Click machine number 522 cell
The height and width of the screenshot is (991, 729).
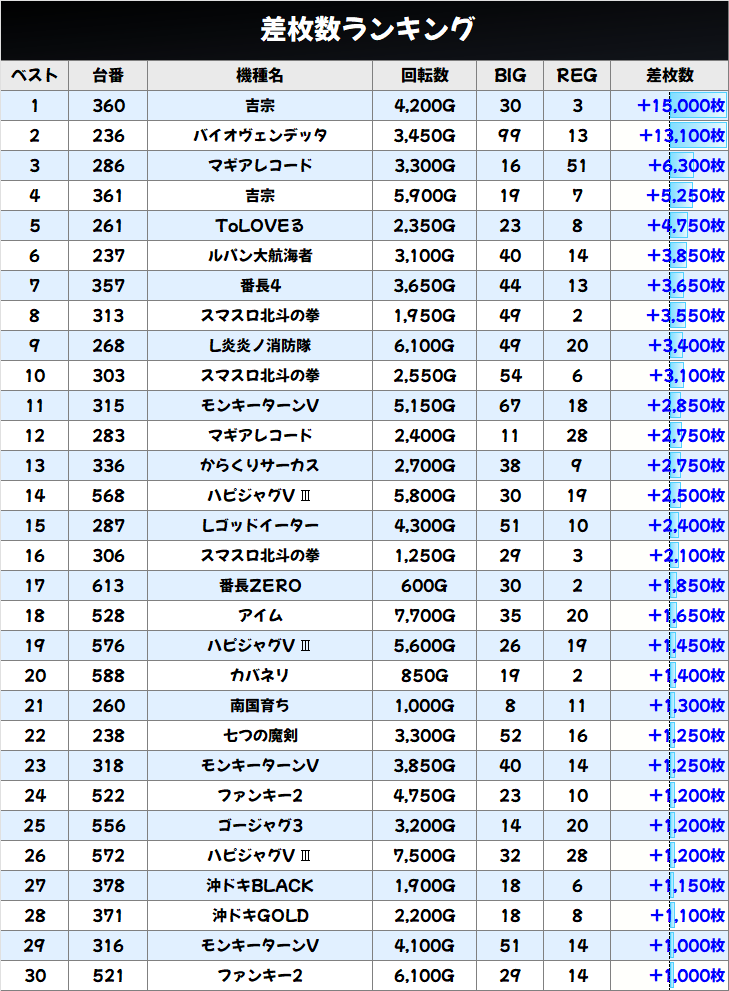tap(108, 796)
